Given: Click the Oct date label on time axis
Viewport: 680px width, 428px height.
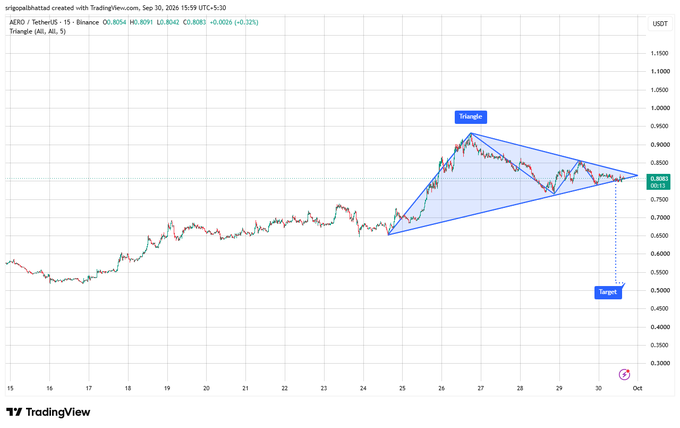Looking at the screenshot, I should pyautogui.click(x=637, y=388).
